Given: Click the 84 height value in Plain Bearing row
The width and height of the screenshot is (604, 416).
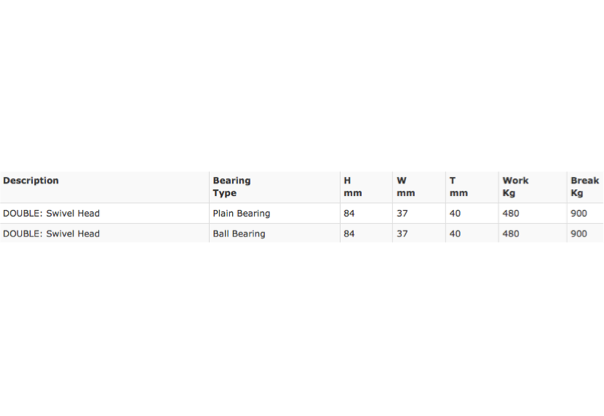Looking at the screenshot, I should [349, 213].
